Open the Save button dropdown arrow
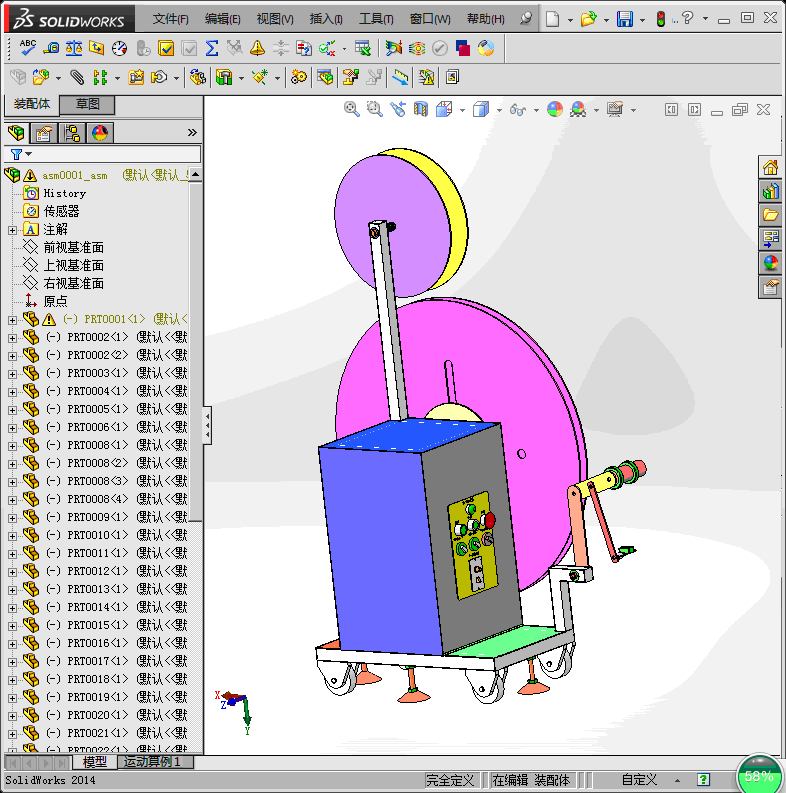The width and height of the screenshot is (786, 793). pyautogui.click(x=642, y=20)
